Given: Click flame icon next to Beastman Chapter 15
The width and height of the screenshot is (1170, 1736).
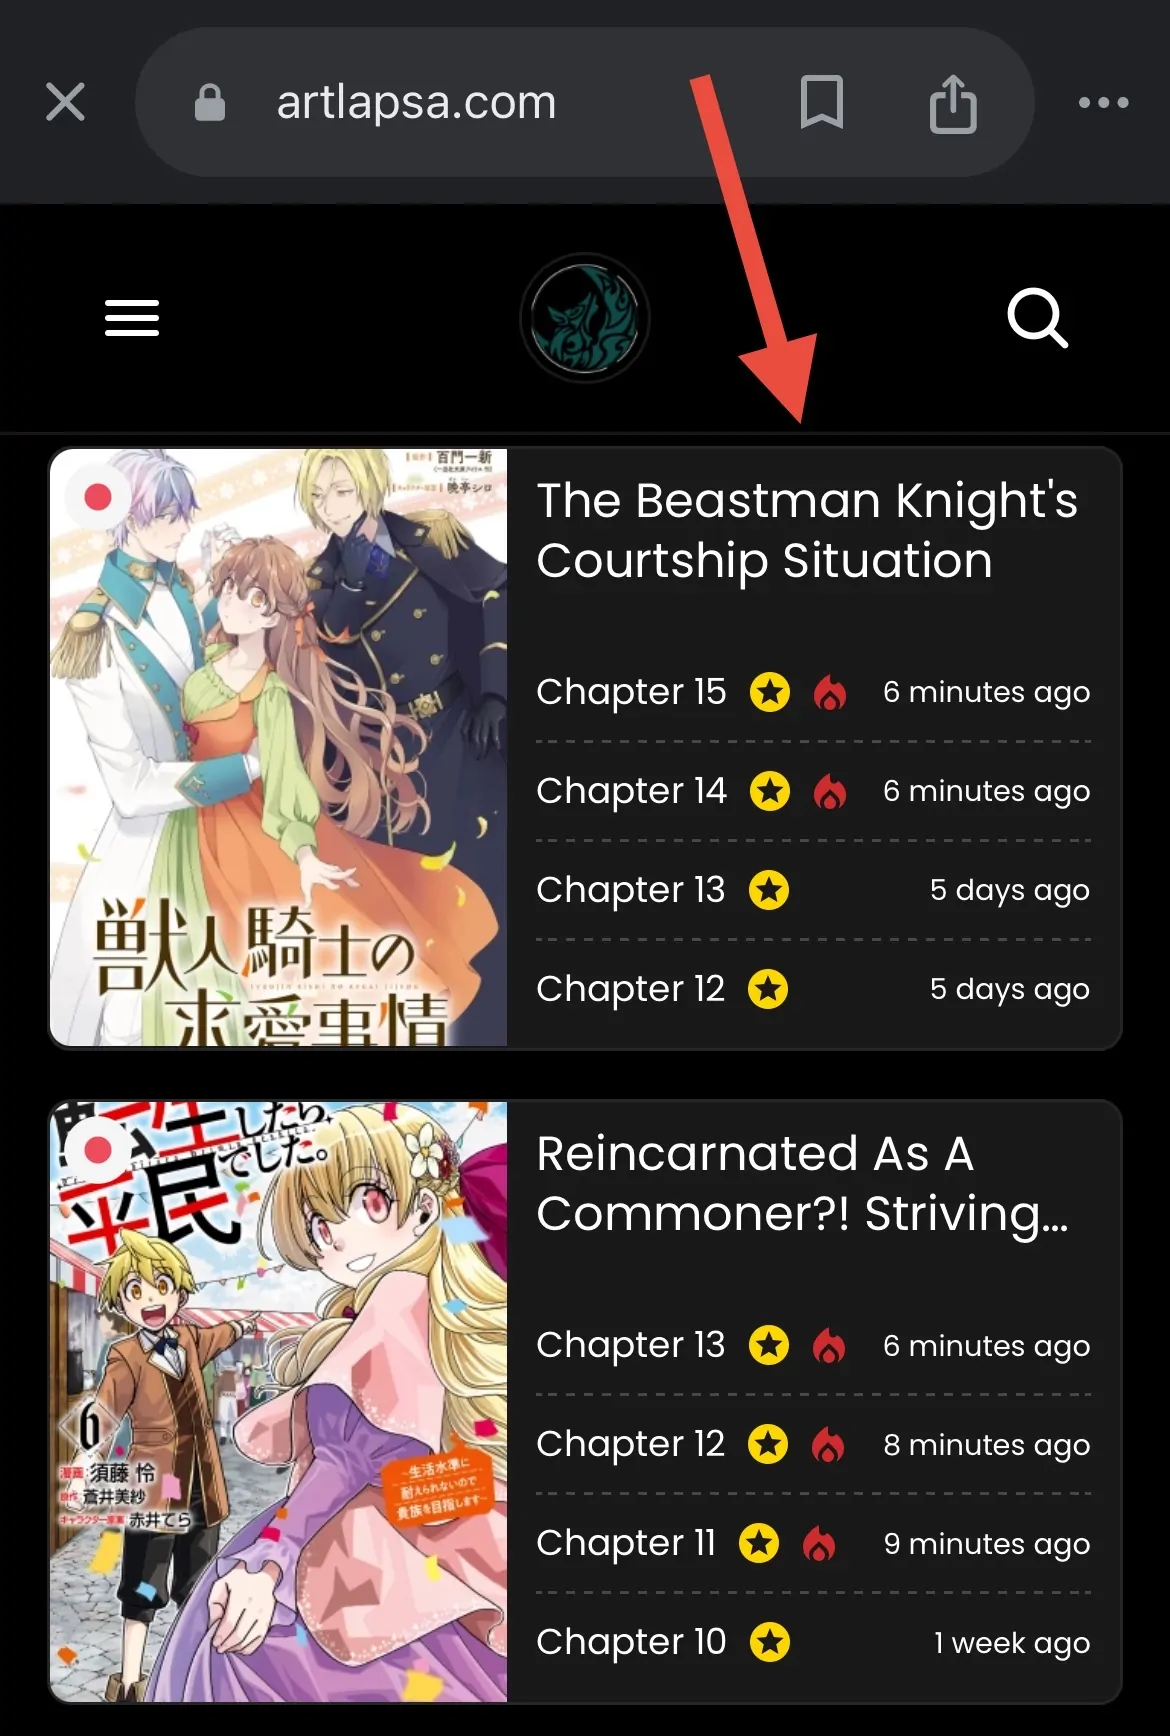Looking at the screenshot, I should tap(830, 692).
